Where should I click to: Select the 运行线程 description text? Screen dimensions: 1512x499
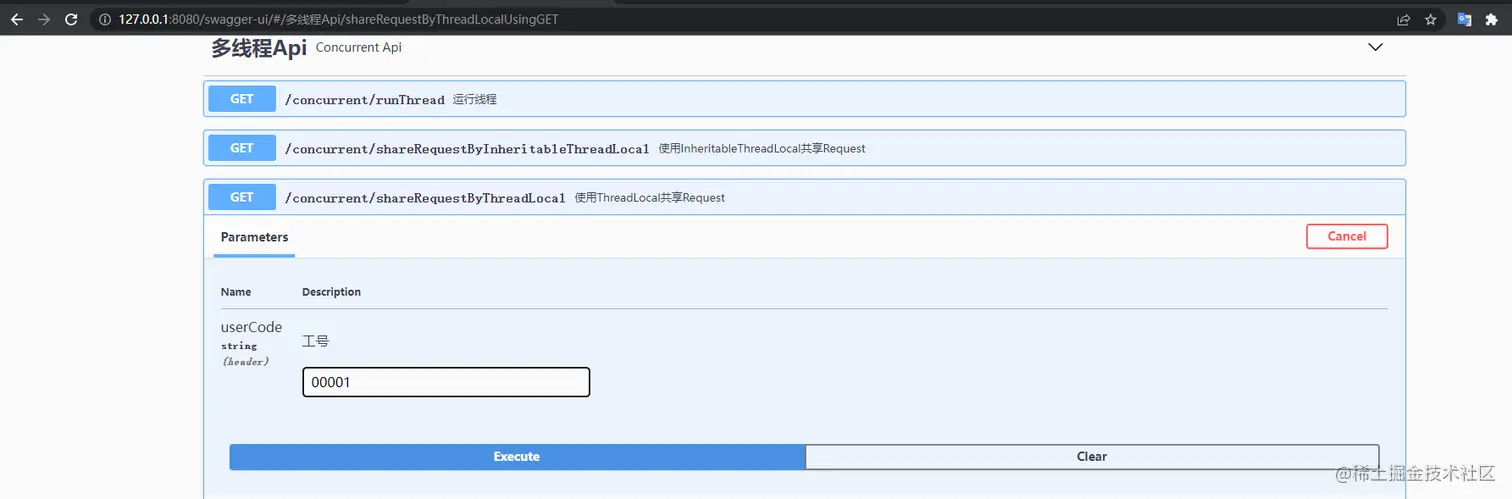click(x=475, y=99)
